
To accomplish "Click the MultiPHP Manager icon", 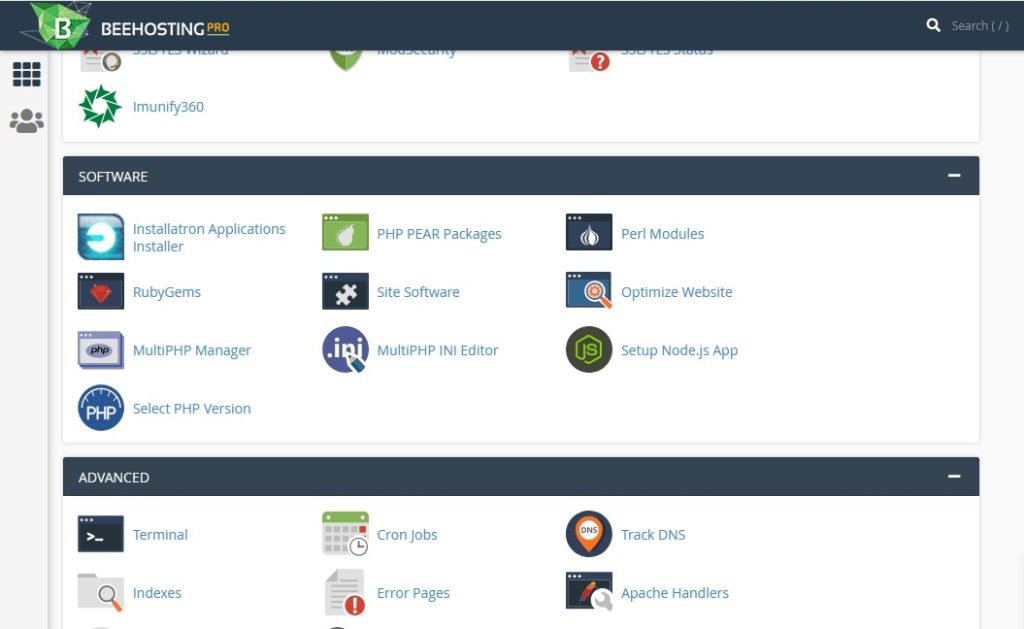I will (x=101, y=350).
